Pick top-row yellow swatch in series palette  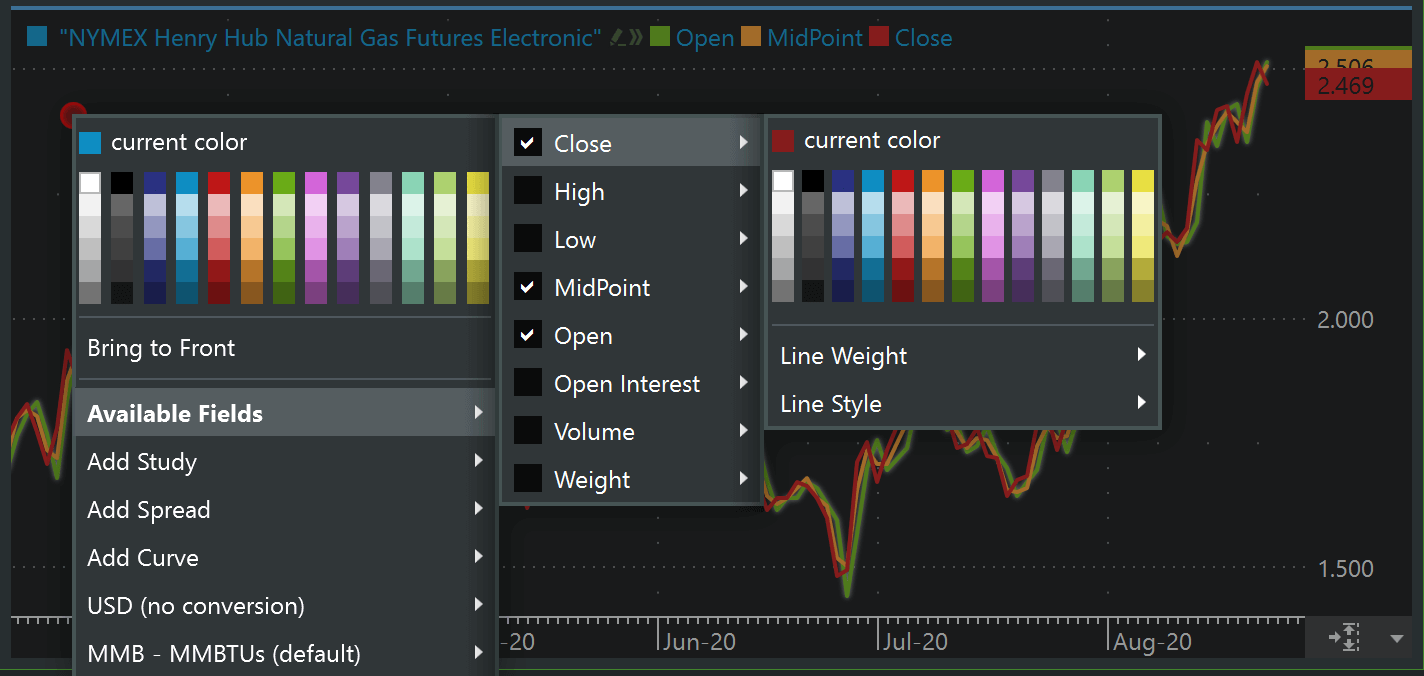point(478,183)
